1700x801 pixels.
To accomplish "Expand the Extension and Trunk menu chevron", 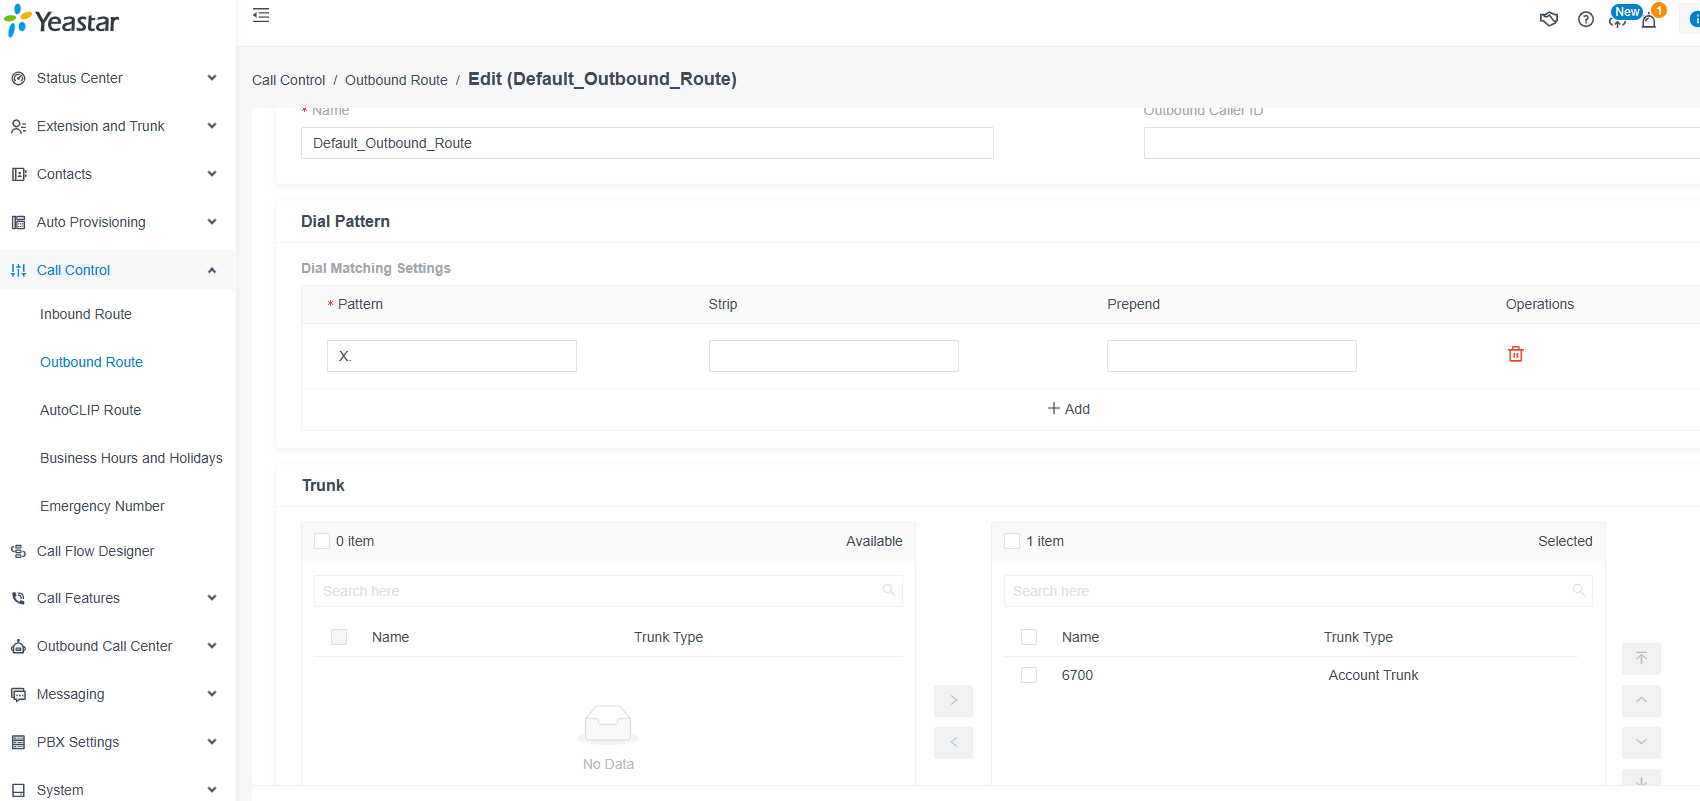I will click(x=212, y=126).
